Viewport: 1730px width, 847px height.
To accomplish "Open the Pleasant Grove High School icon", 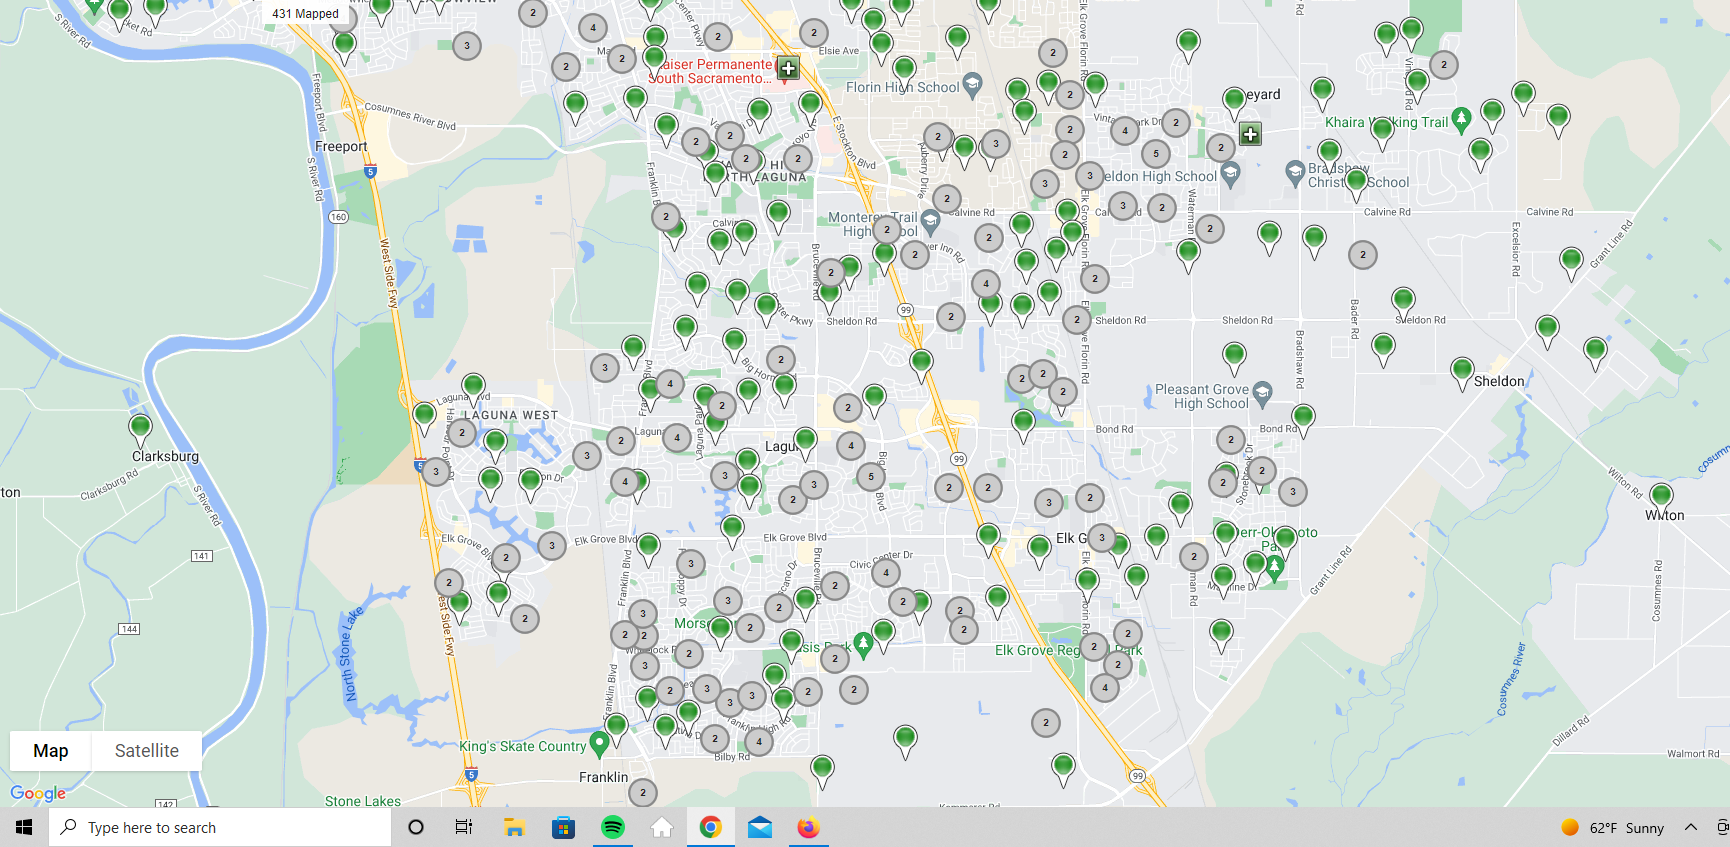I will [1262, 392].
